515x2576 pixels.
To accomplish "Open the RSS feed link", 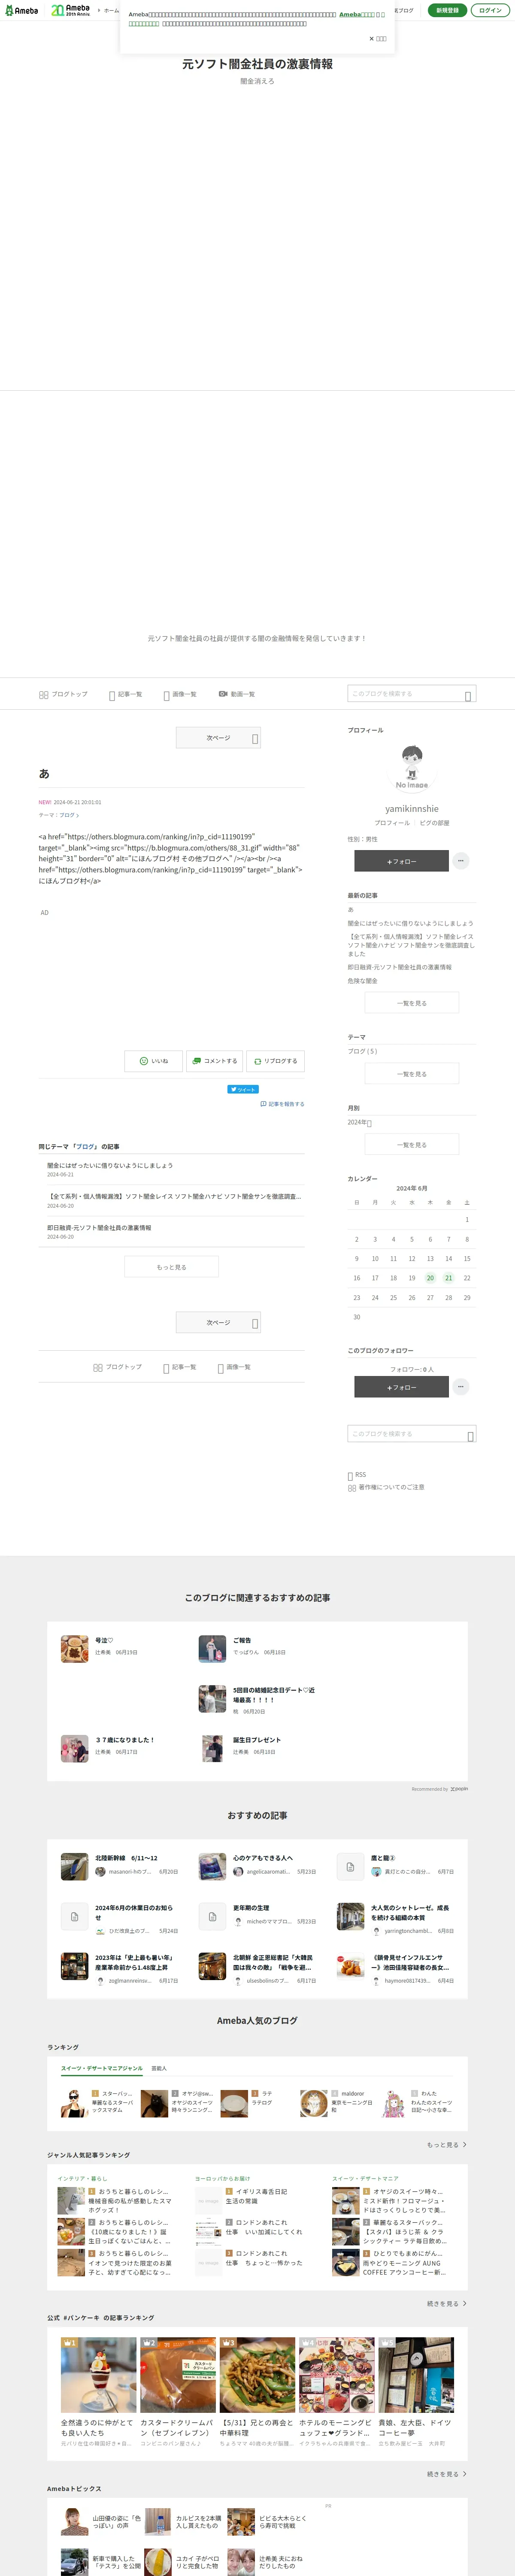I will 357,1475.
